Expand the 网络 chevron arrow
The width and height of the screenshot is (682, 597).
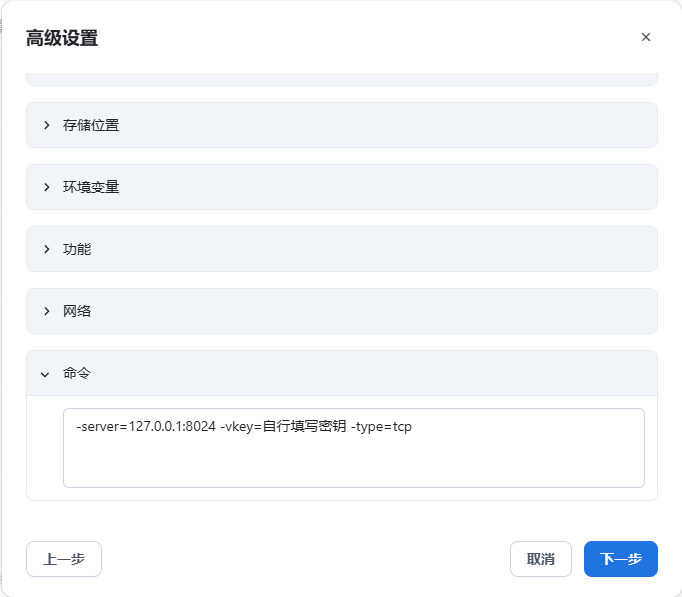point(46,311)
